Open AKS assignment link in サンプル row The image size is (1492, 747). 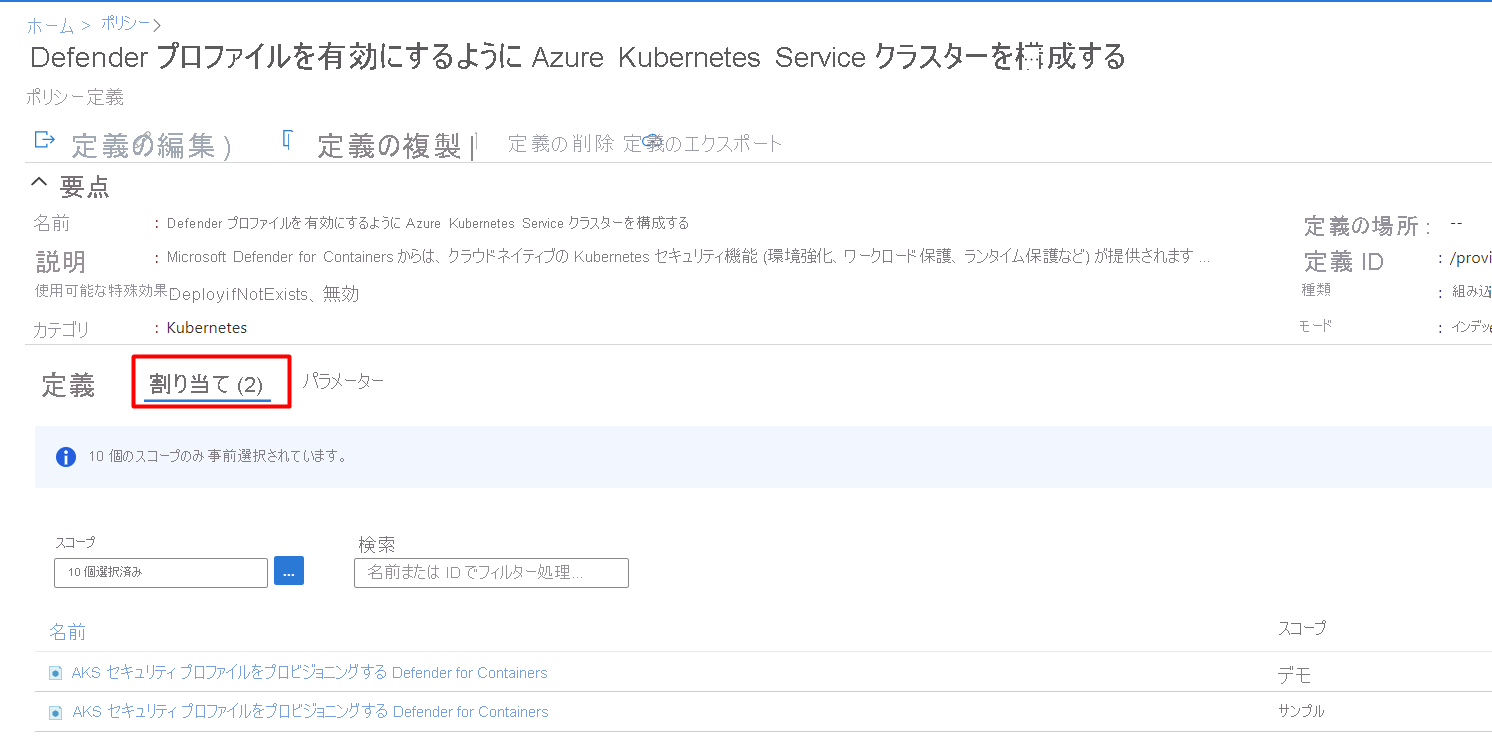coord(310,712)
